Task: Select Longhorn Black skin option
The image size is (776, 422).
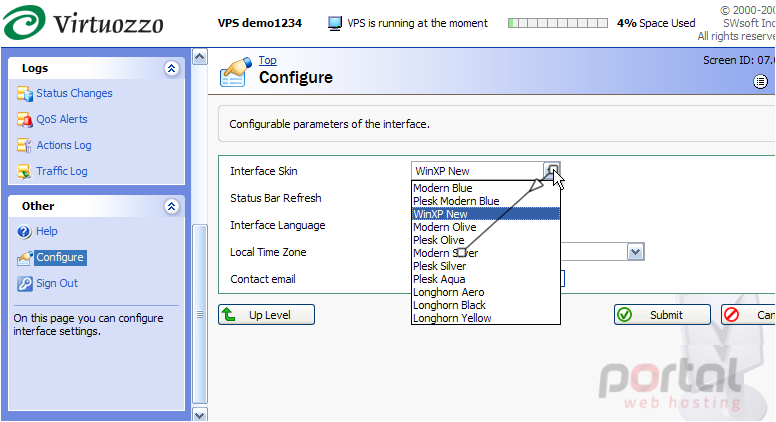Action: pos(485,305)
